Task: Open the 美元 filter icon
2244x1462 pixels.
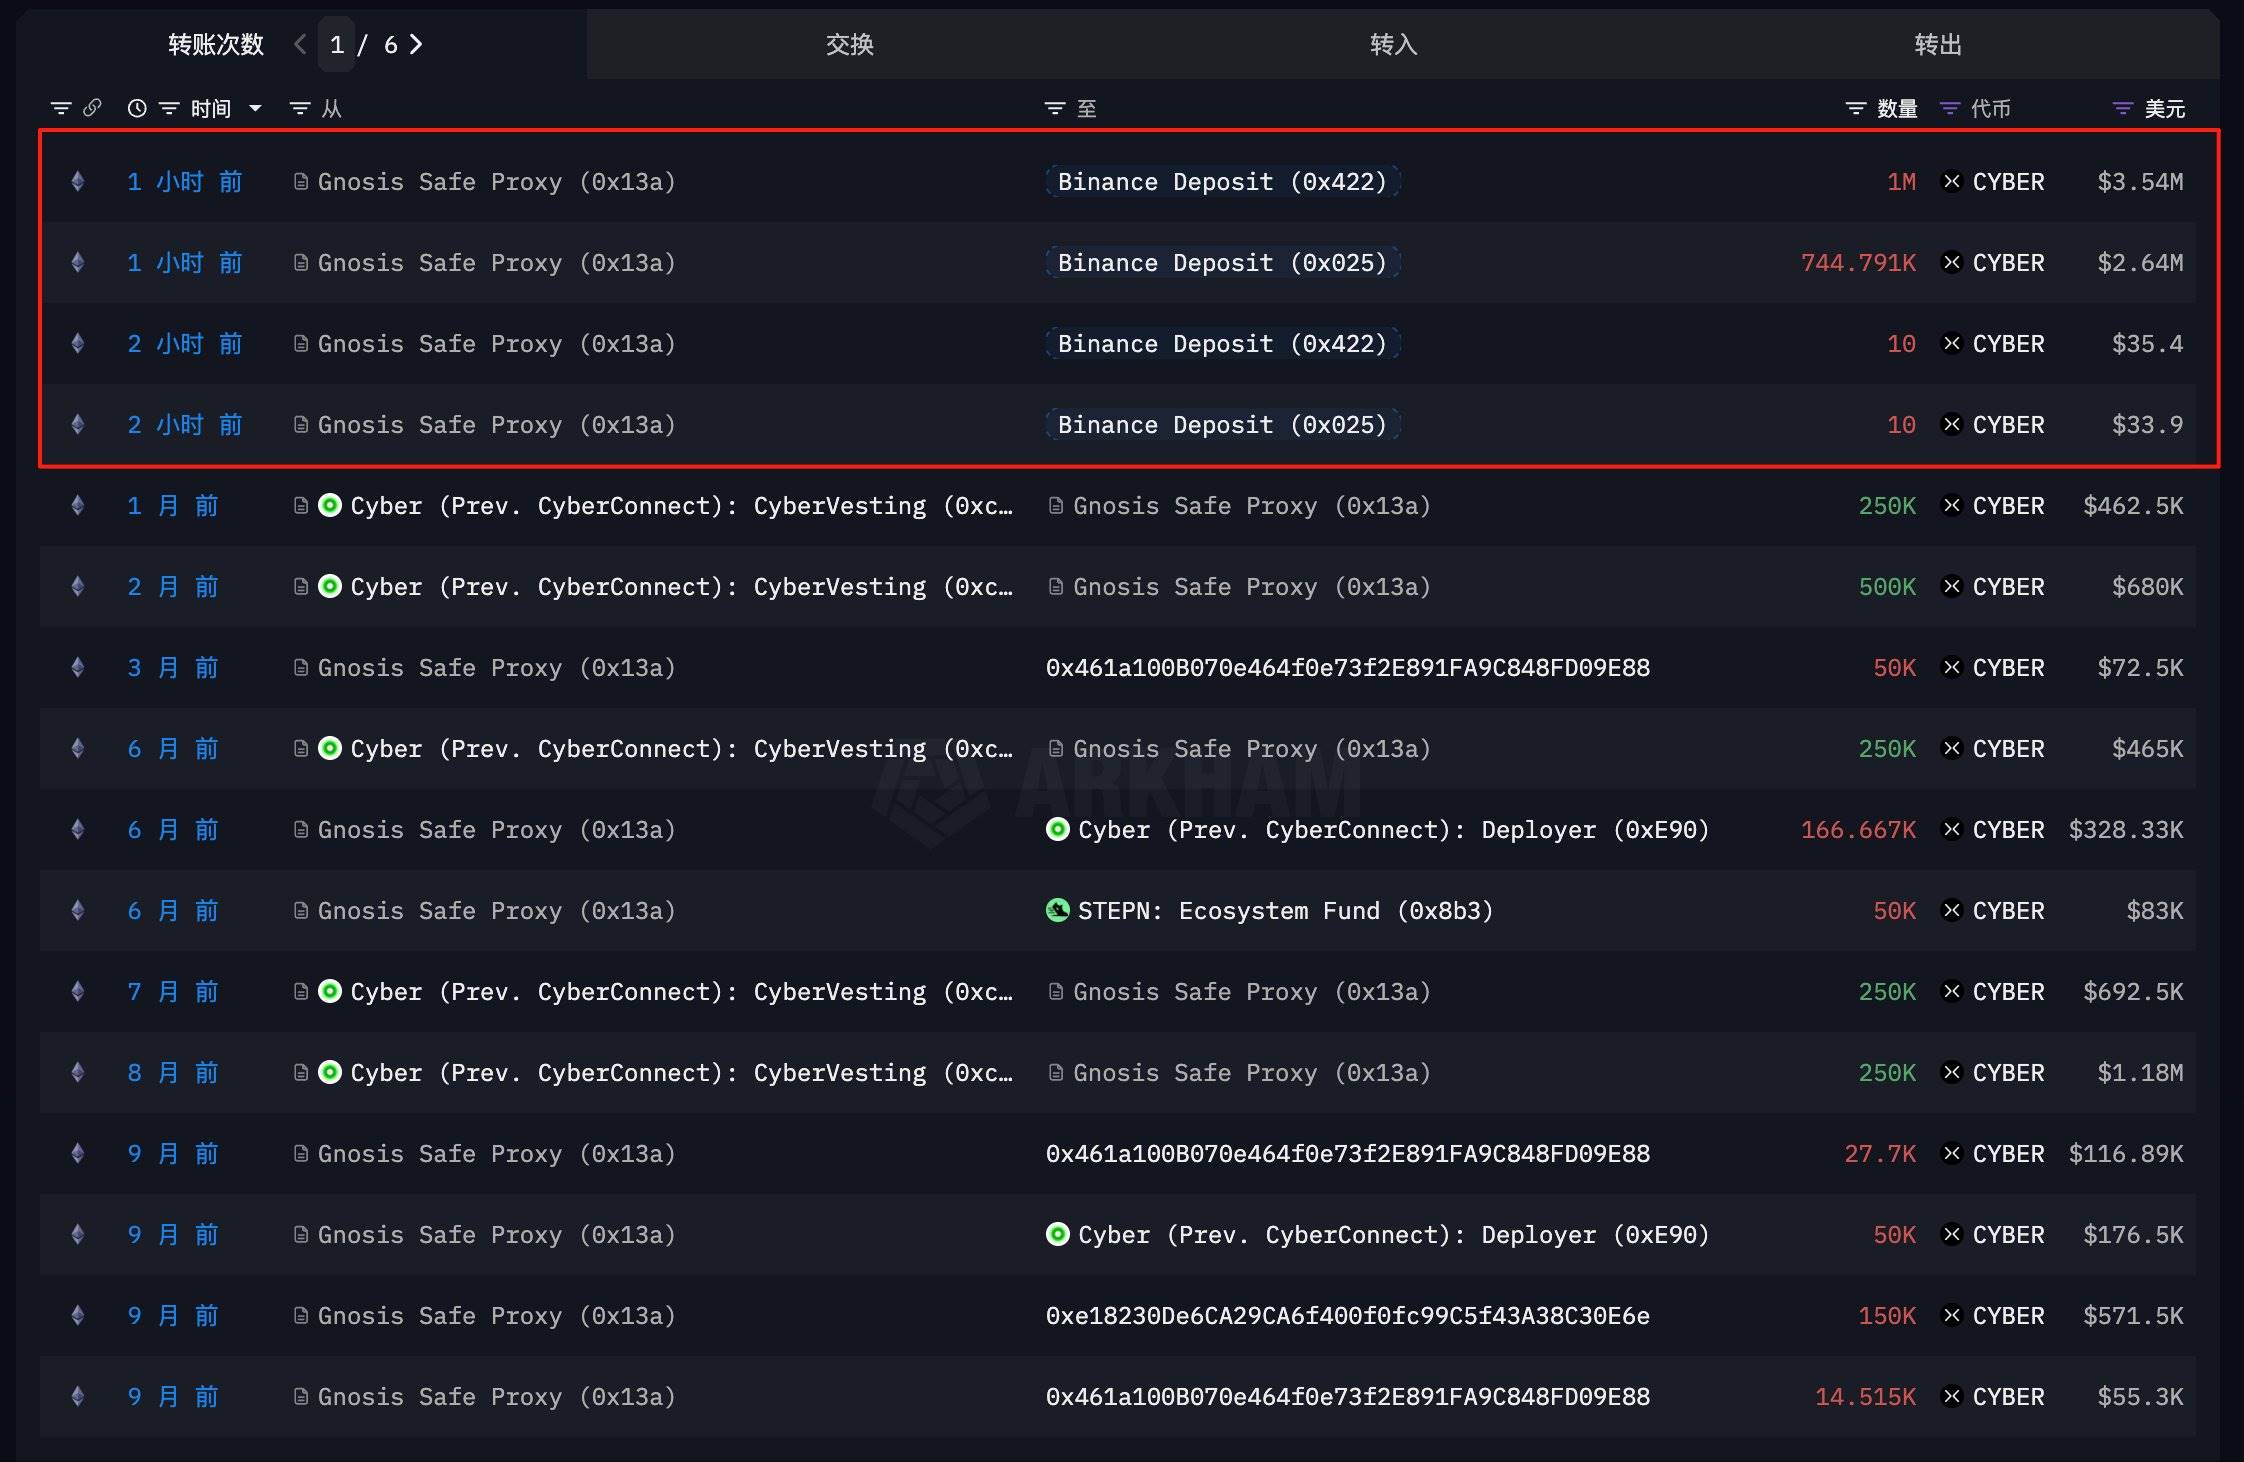Action: (2122, 108)
